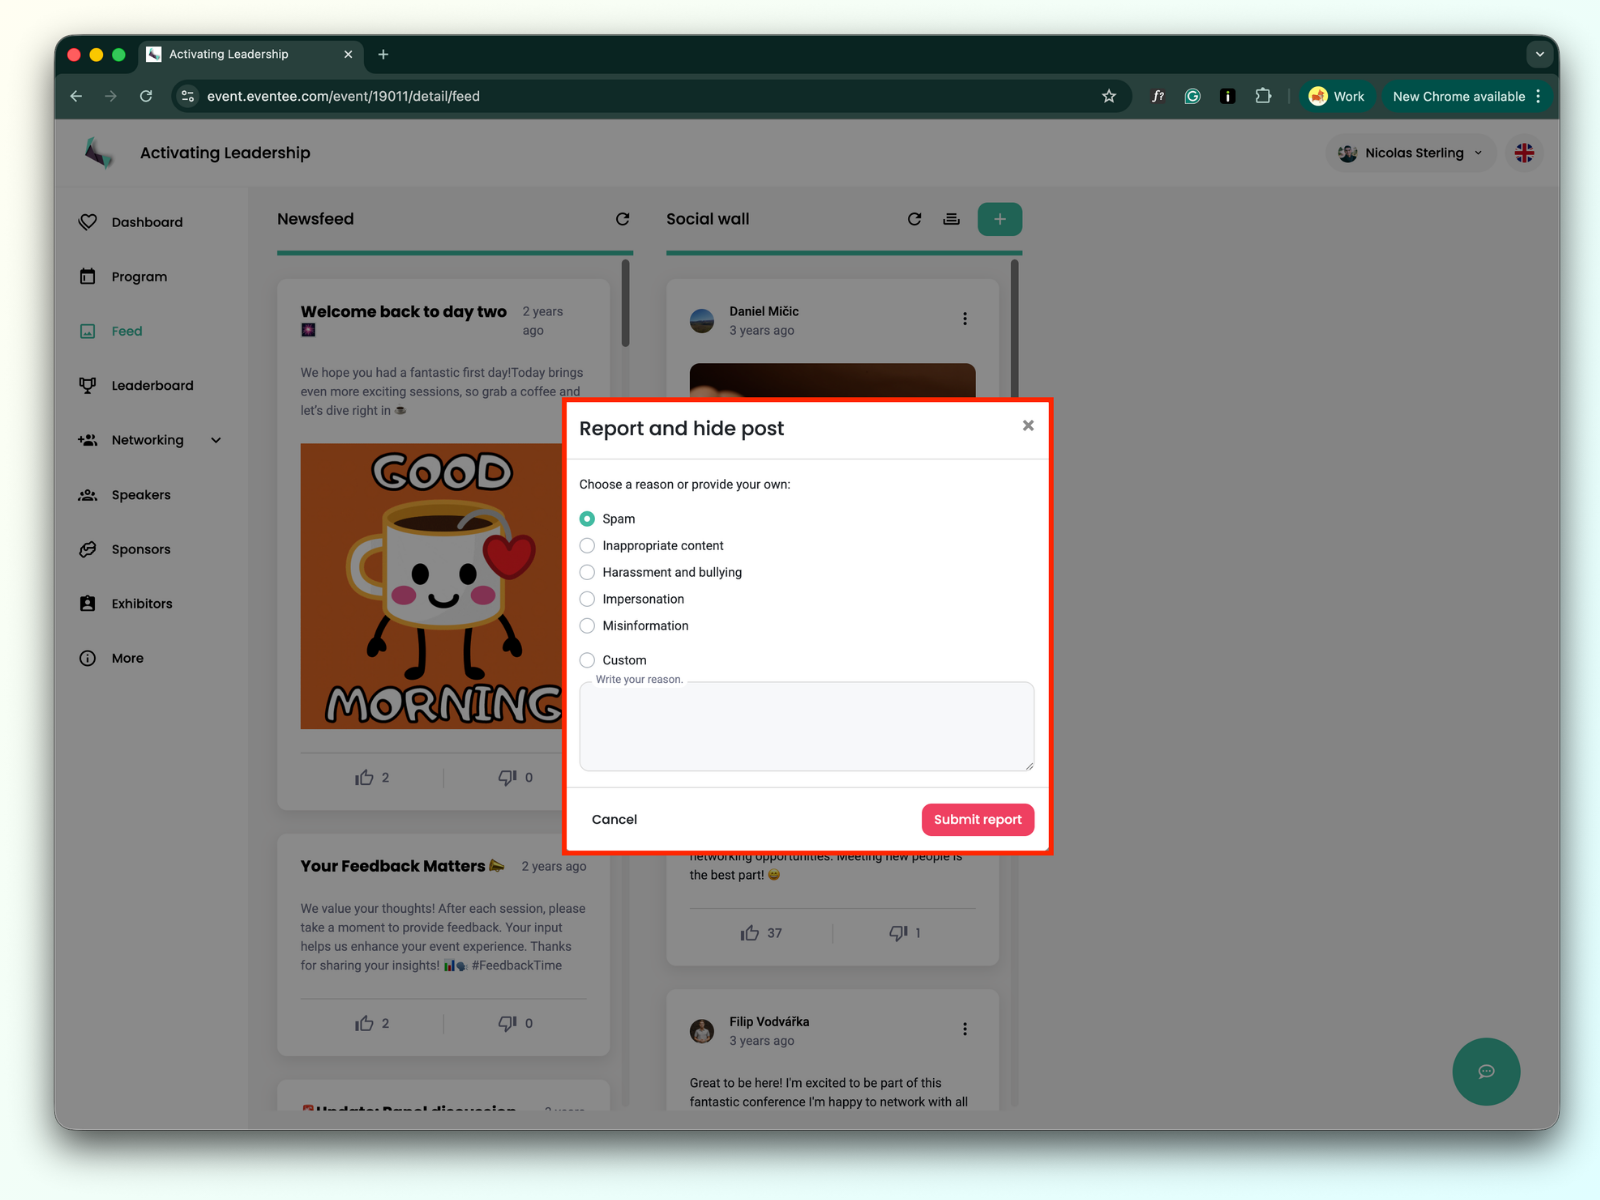Go to Leaderboard in the sidebar
Viewport: 1600px width, 1200px height.
(152, 386)
